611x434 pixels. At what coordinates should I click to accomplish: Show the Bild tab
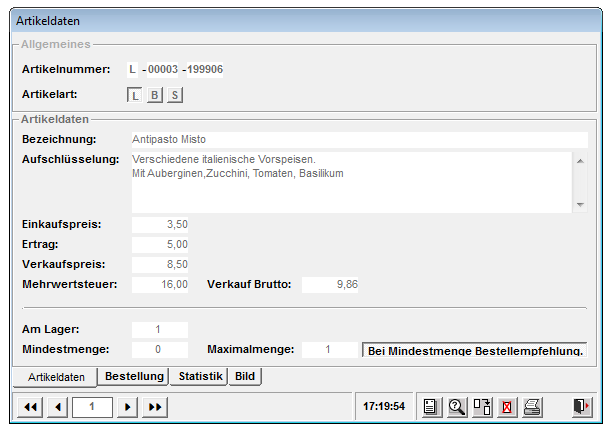246,376
